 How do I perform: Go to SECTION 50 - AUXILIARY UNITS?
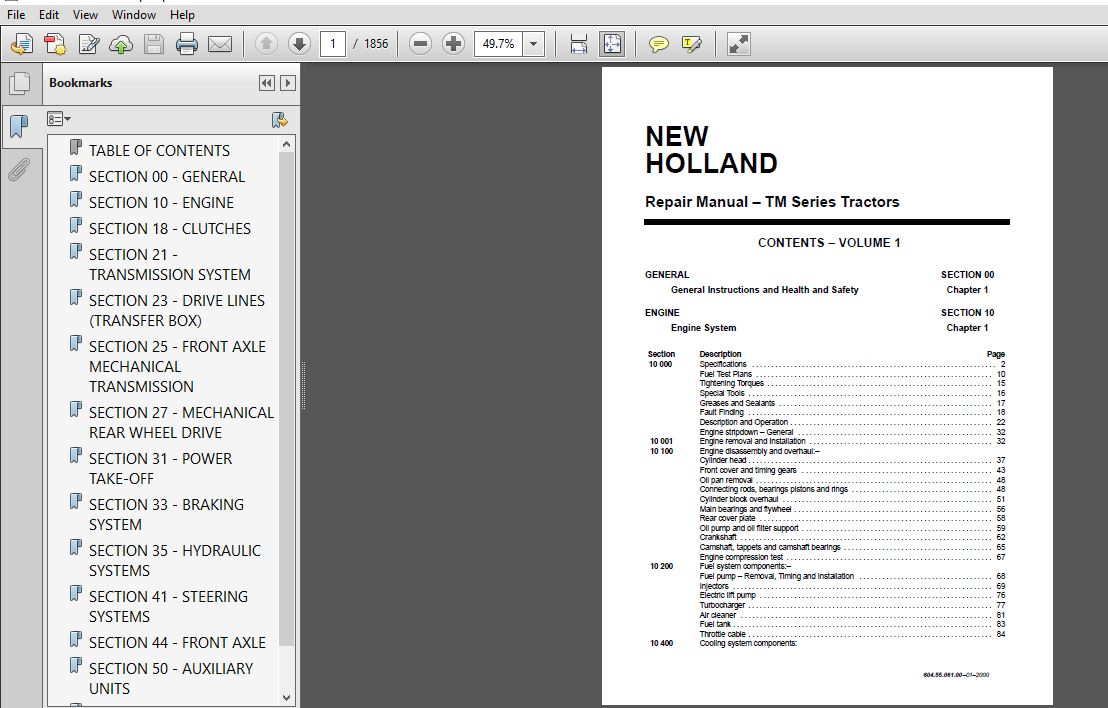(171, 678)
